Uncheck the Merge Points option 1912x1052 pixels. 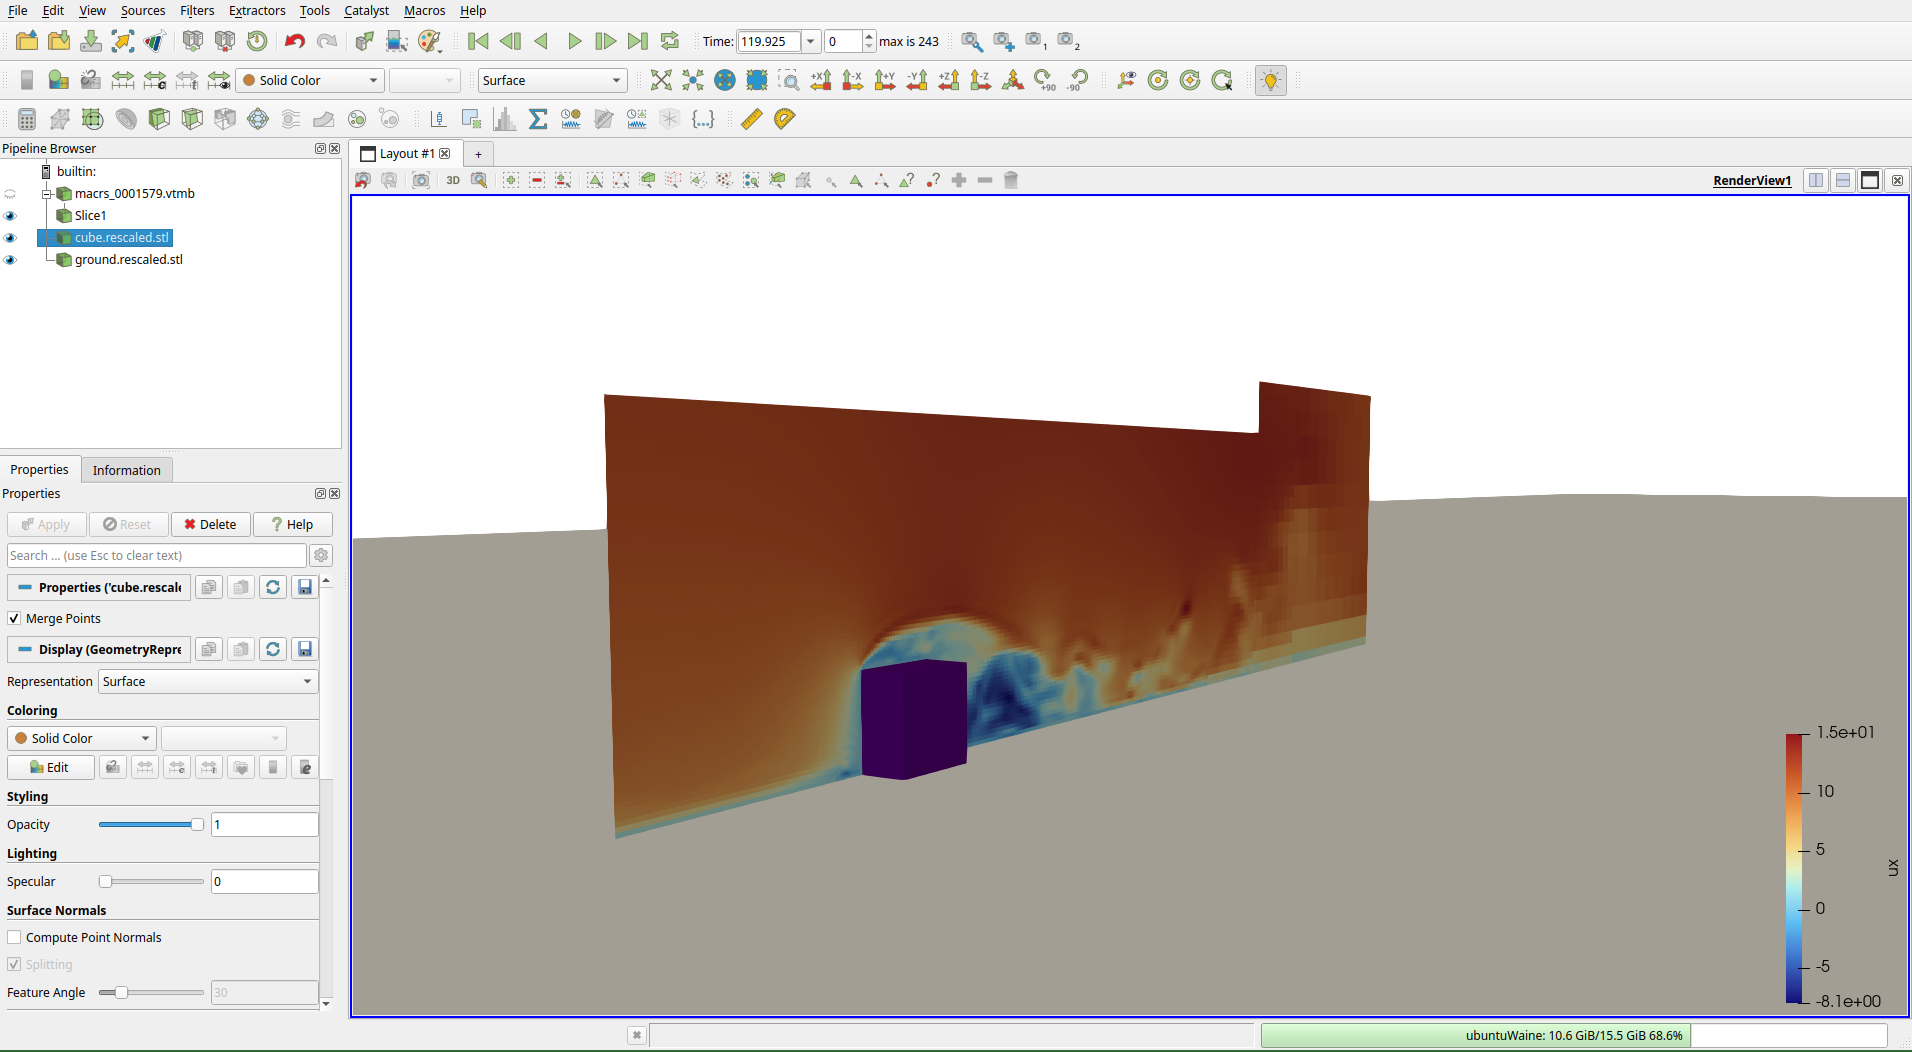pos(14,618)
